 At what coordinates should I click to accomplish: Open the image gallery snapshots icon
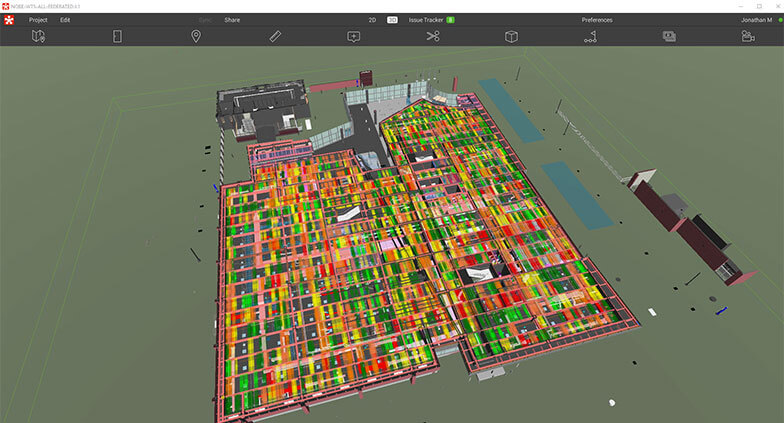pos(669,36)
